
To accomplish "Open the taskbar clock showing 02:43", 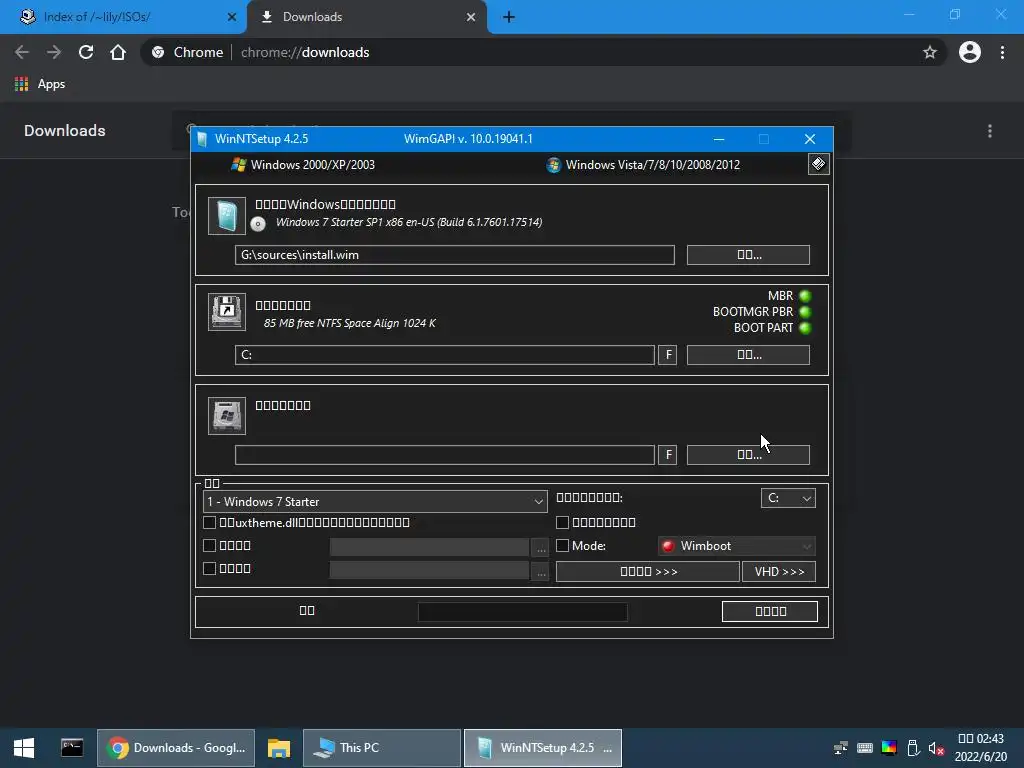I will [x=981, y=748].
